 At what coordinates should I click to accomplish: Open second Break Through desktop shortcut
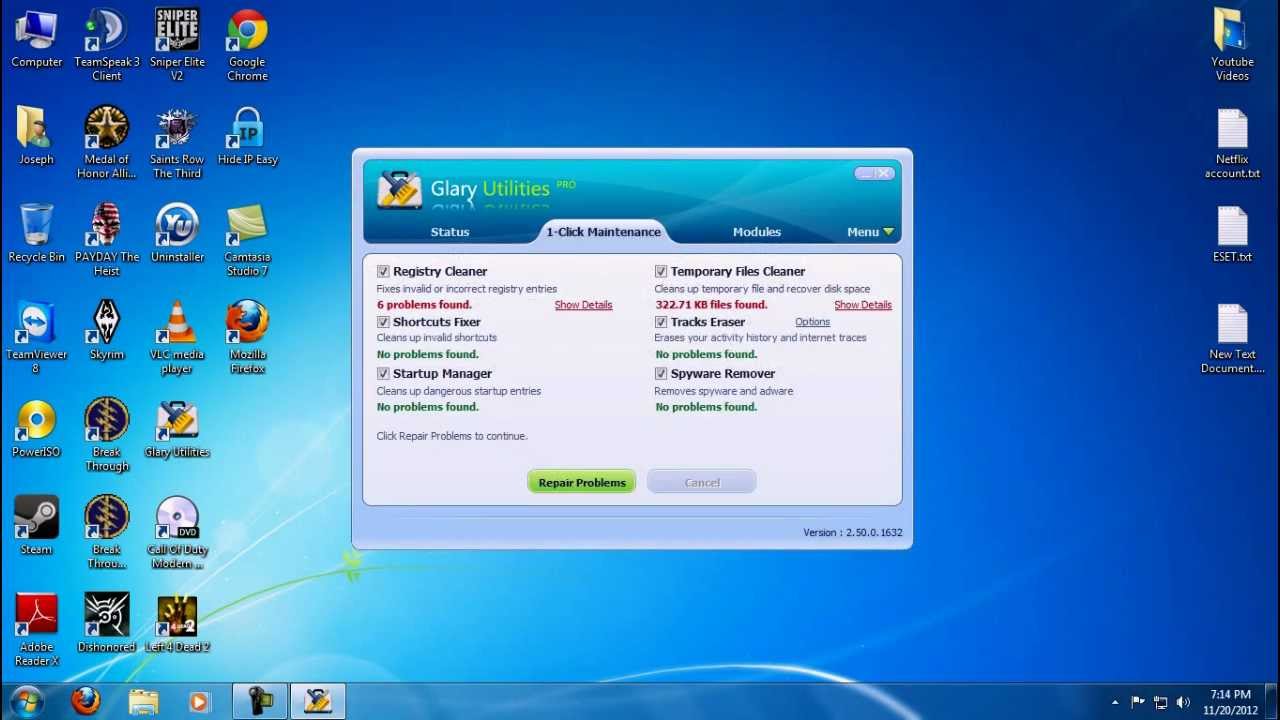point(107,532)
